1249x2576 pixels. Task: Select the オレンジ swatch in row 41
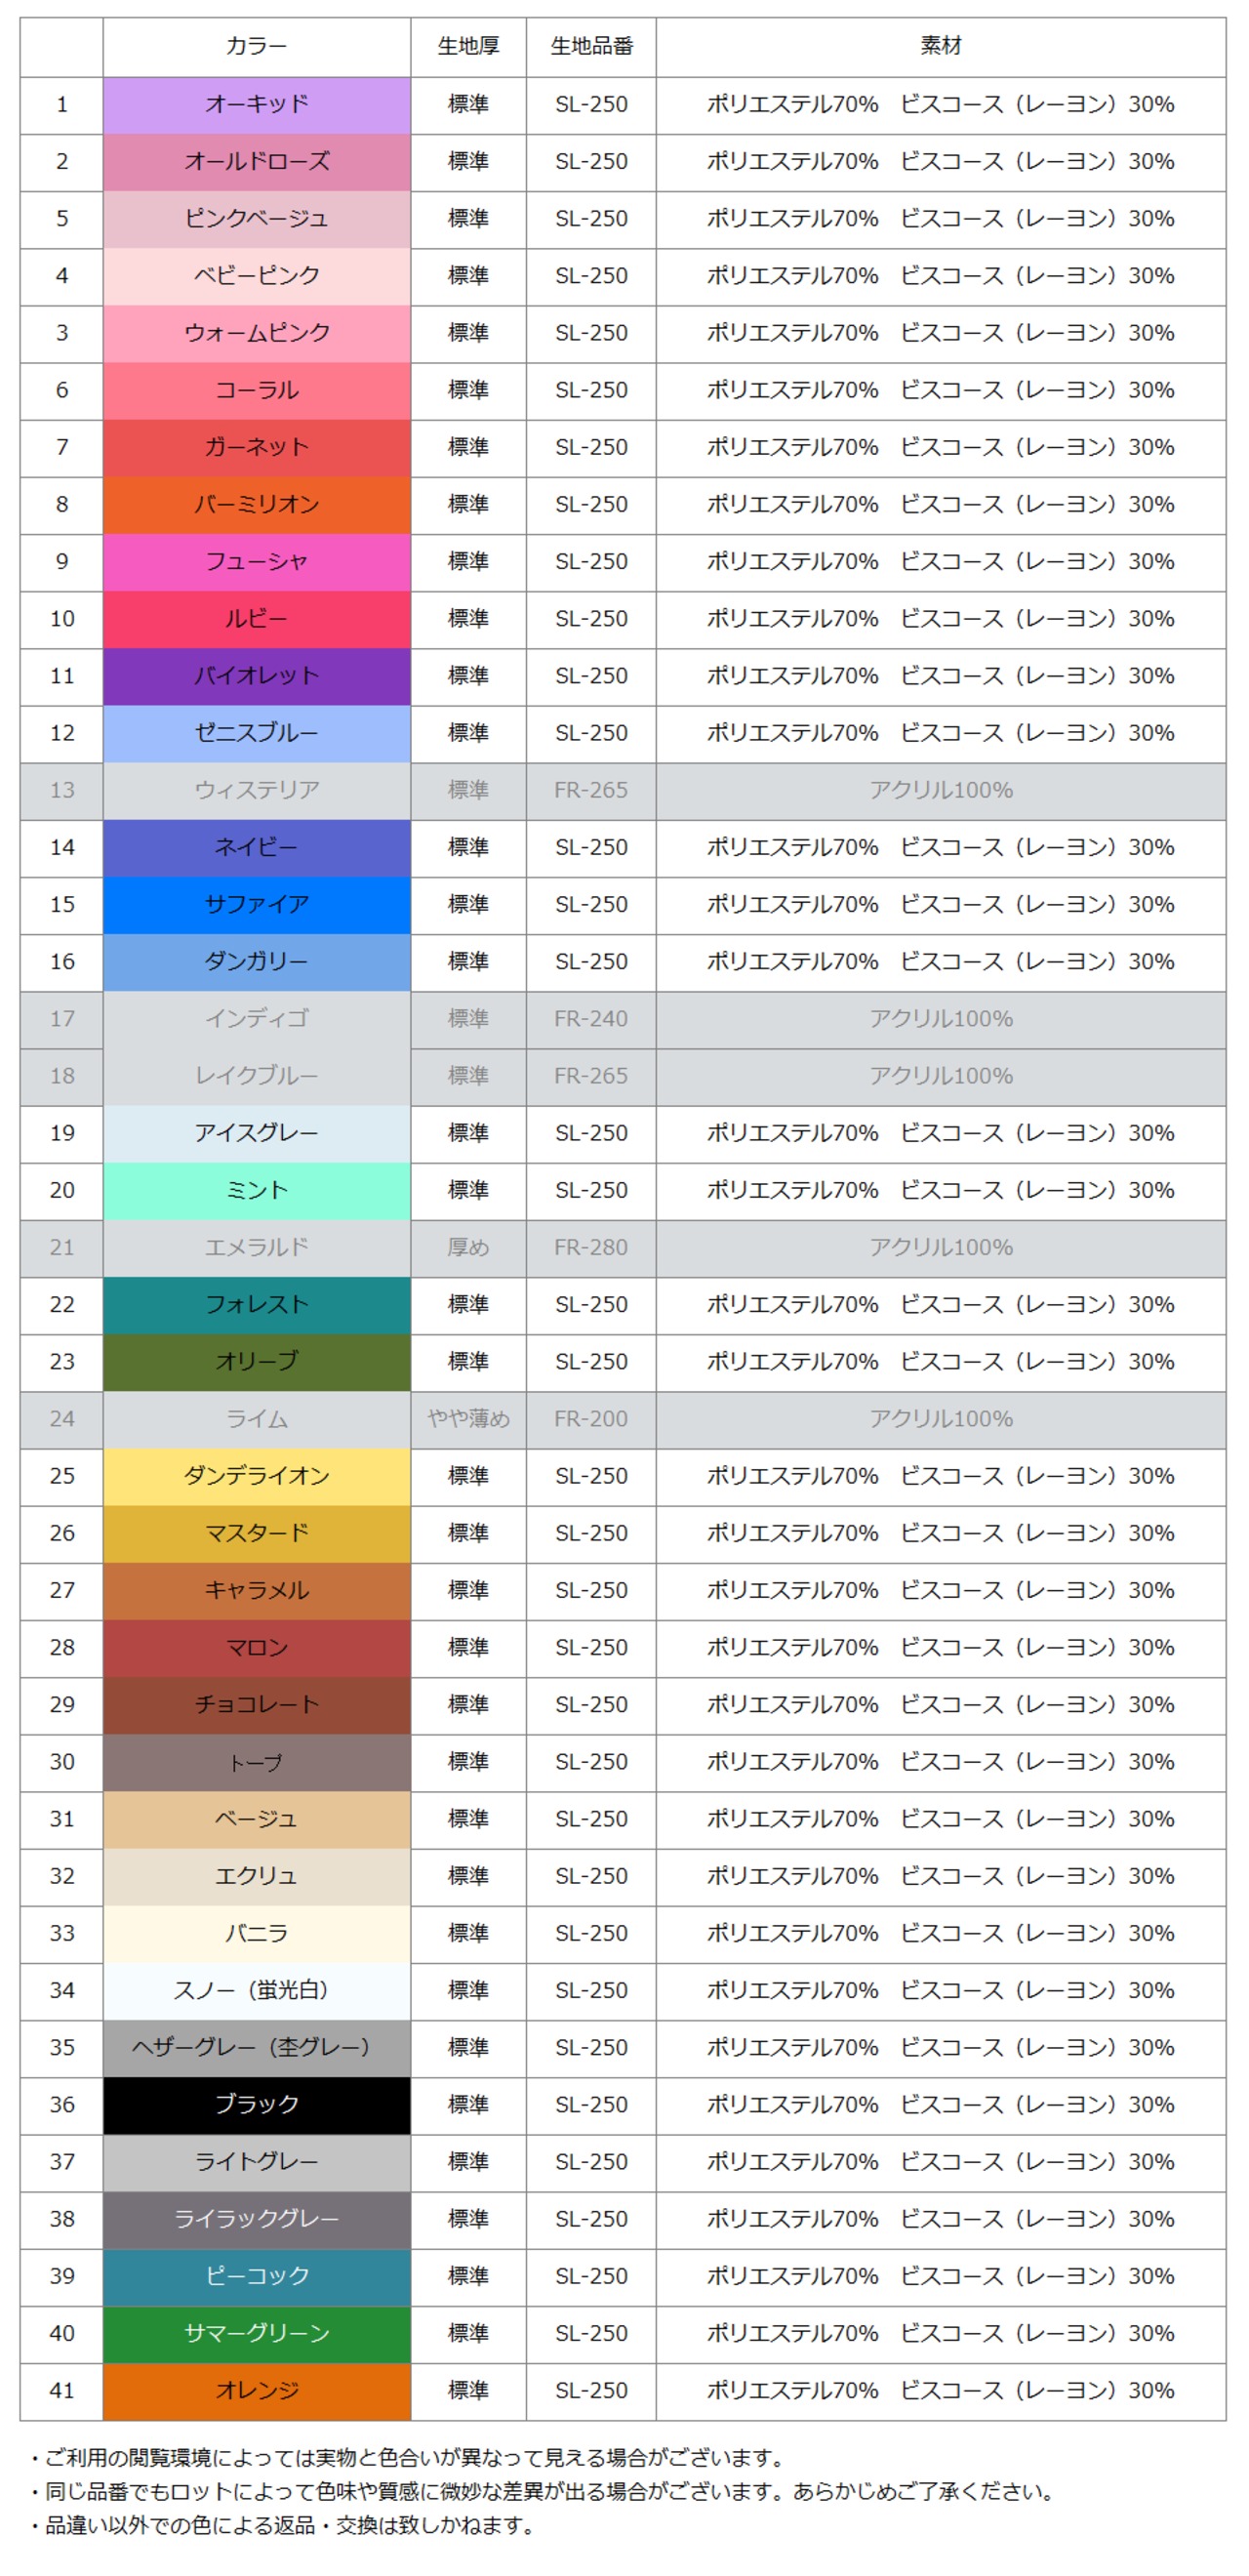(x=256, y=2391)
